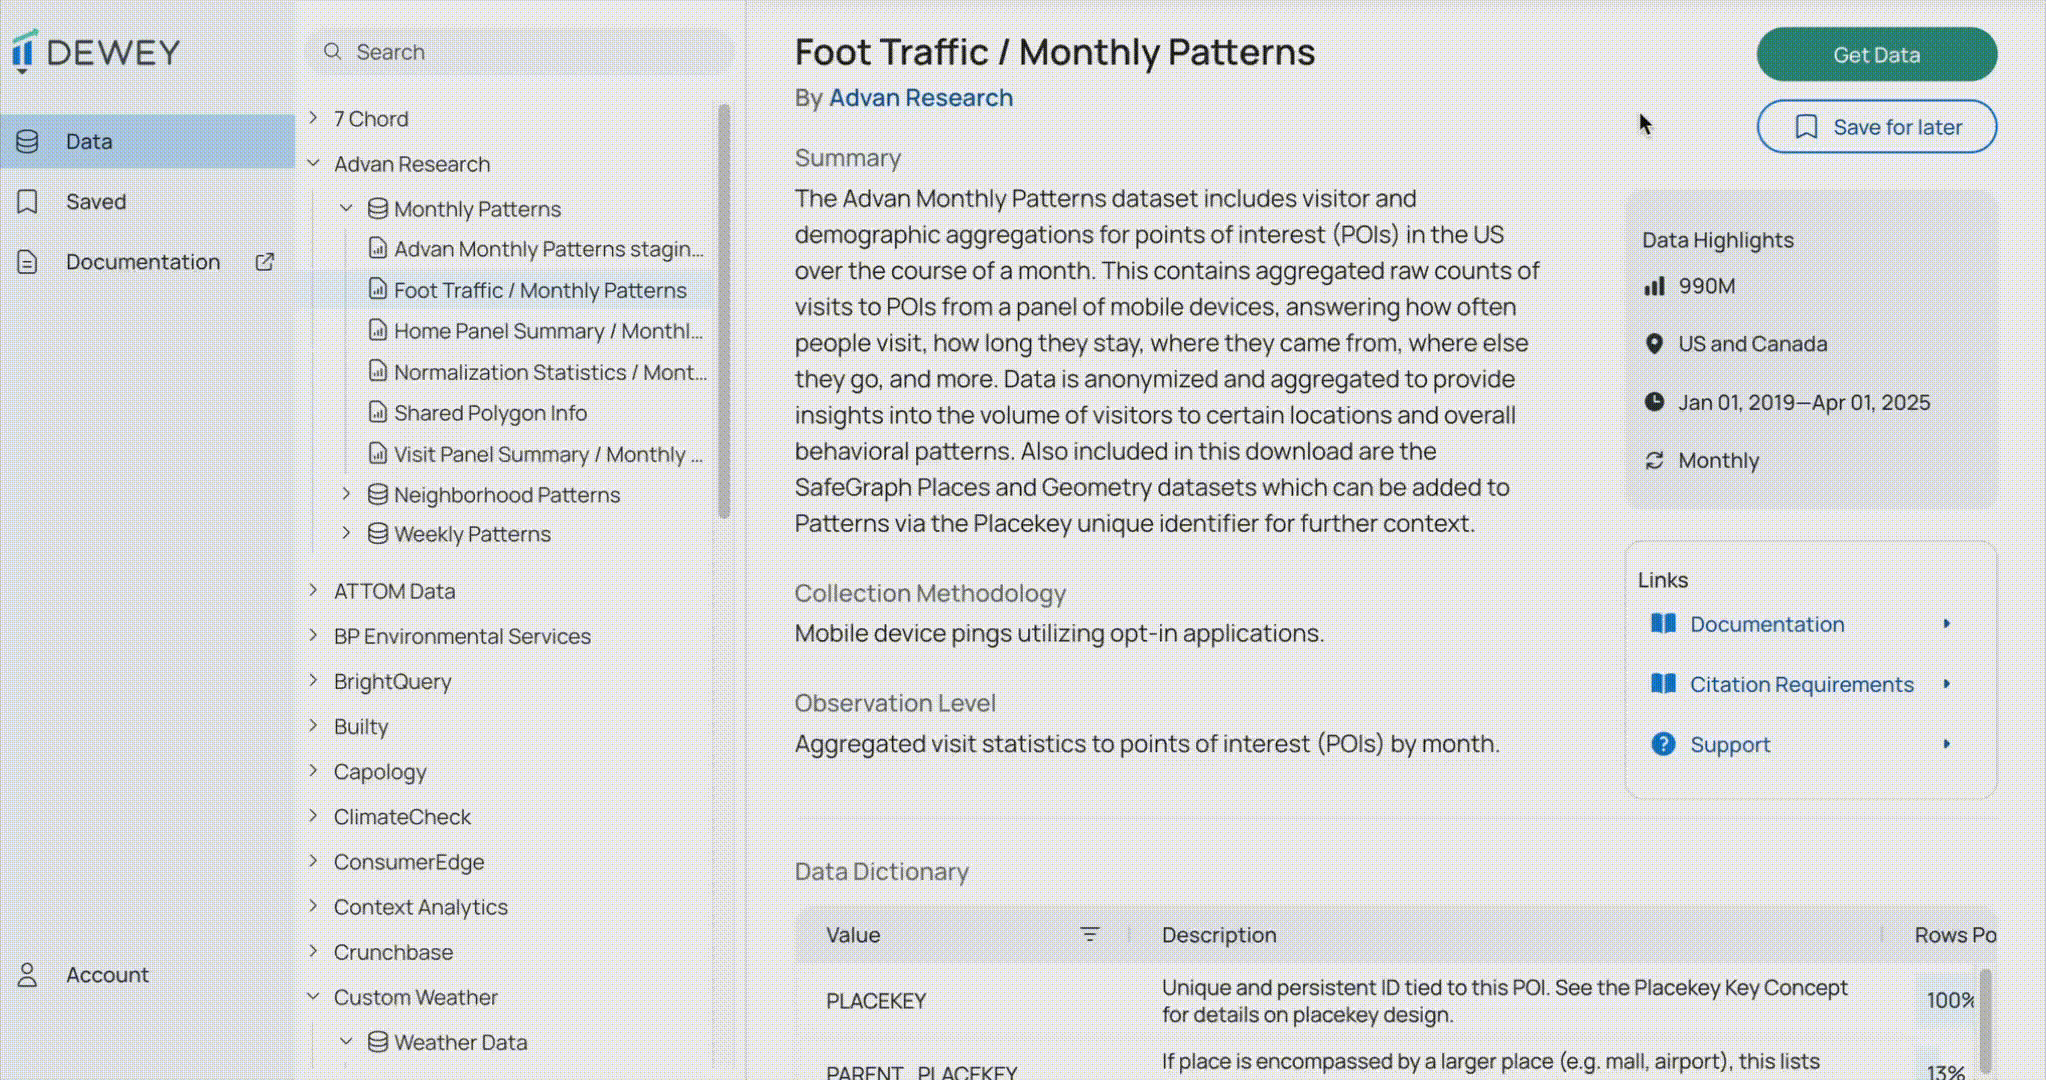Expand the Neighborhood Patterns group
2046x1080 pixels.
[346, 494]
